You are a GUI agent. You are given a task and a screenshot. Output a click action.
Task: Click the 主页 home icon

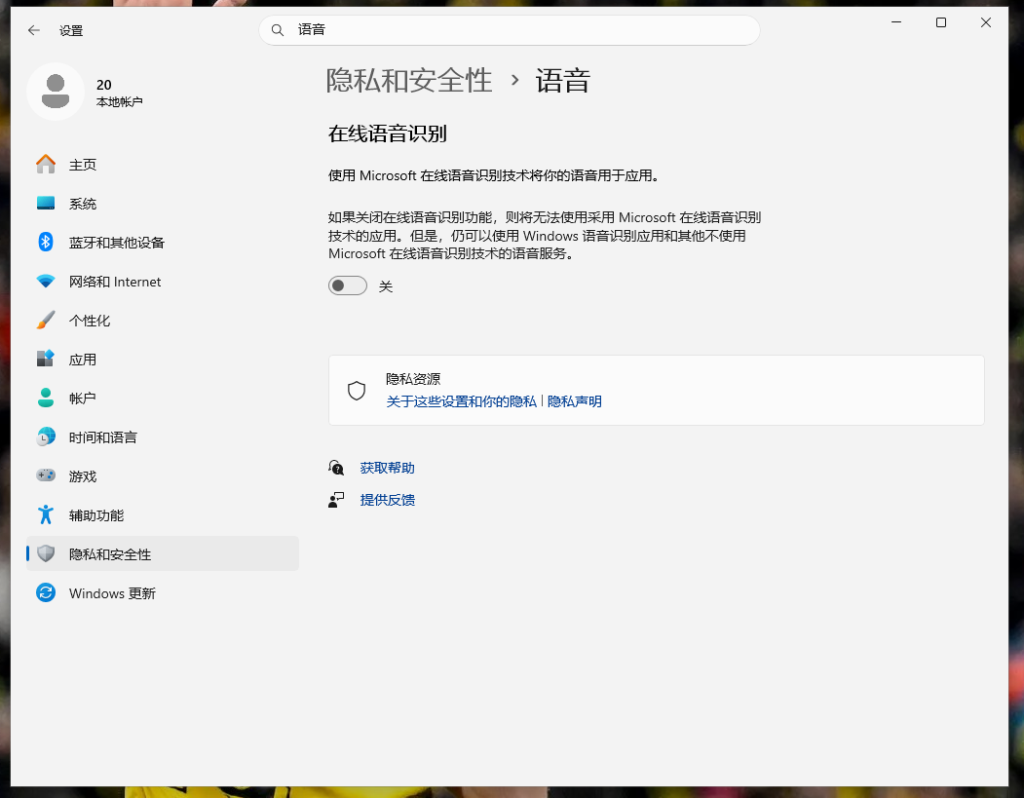[x=46, y=164]
